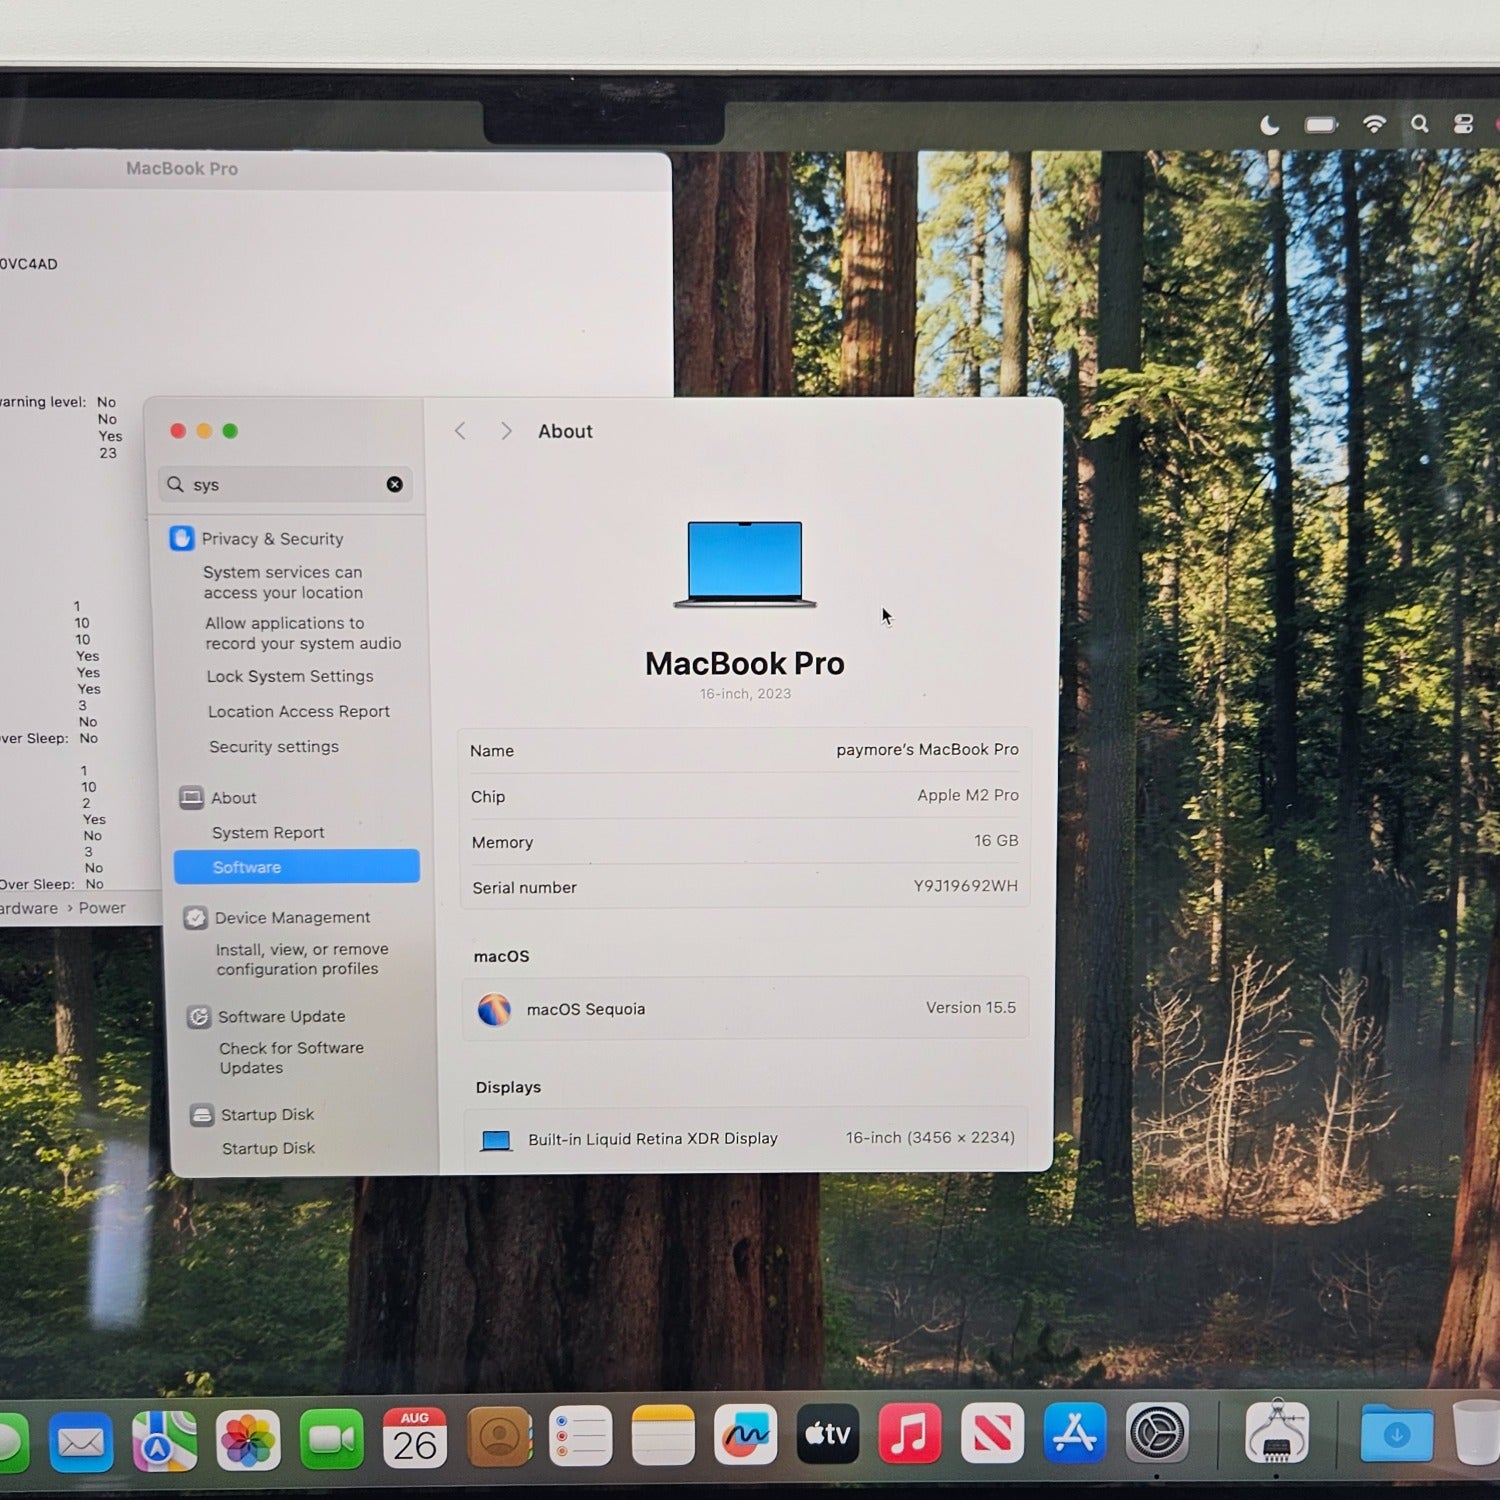This screenshot has height=1500, width=1500.
Task: Go forward with the right chevron
Action: coord(506,431)
